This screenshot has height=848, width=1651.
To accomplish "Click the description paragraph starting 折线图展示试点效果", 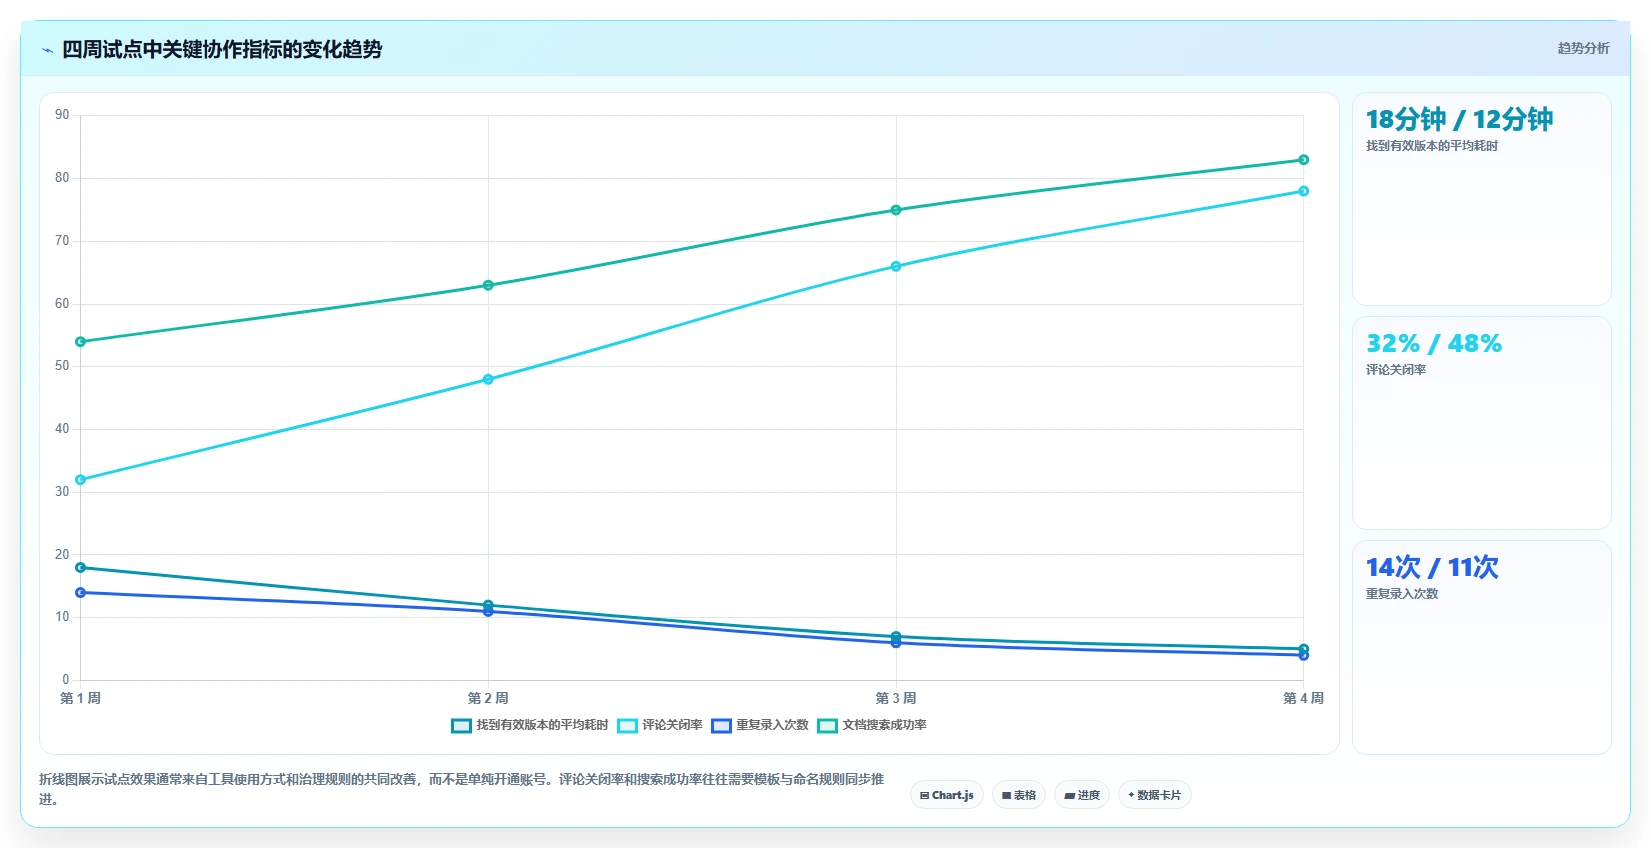I will pos(462,789).
